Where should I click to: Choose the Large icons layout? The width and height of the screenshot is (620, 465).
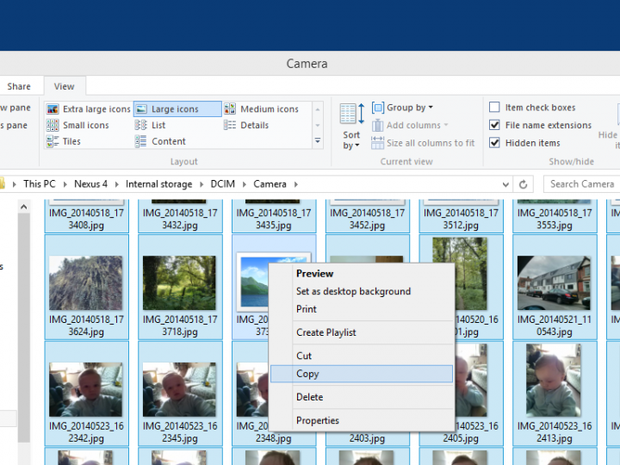(x=177, y=109)
